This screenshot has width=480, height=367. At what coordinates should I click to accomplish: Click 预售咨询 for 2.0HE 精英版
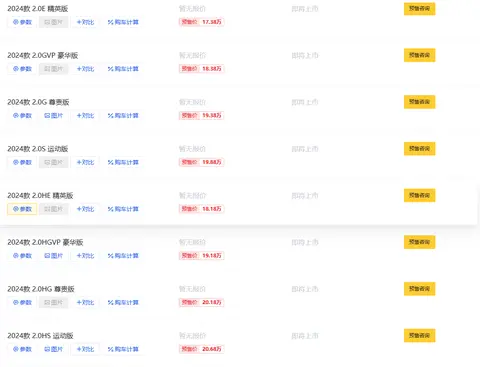(419, 195)
